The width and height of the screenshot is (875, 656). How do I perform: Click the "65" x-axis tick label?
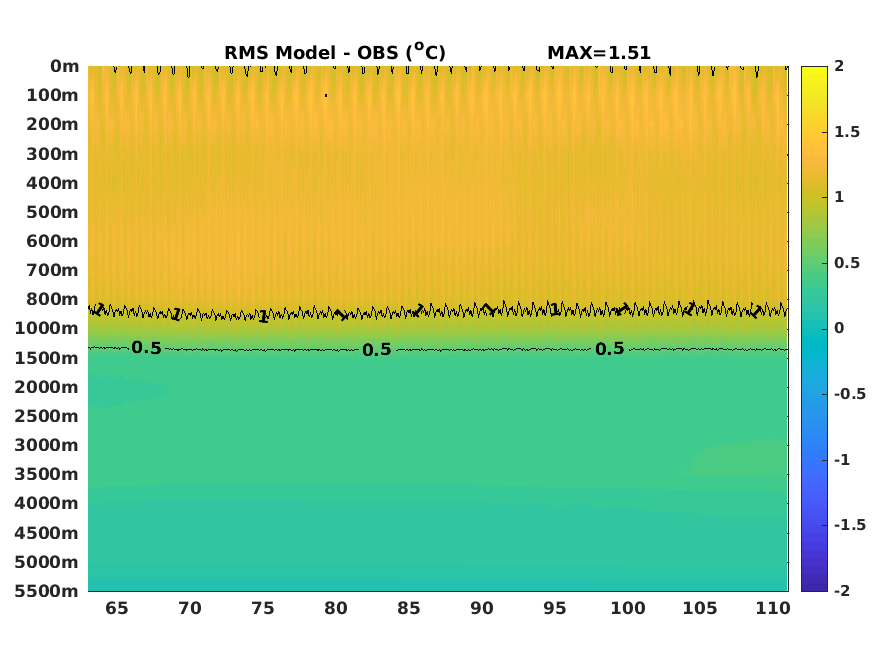117,608
